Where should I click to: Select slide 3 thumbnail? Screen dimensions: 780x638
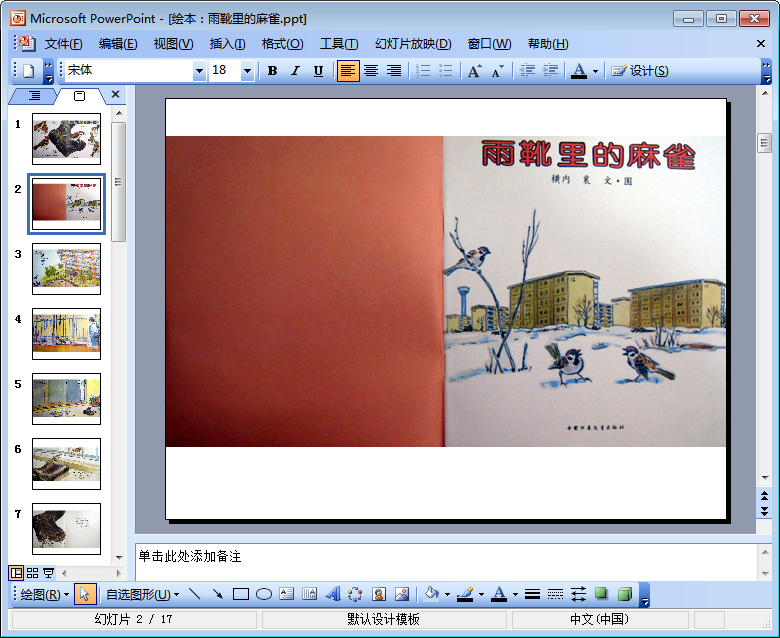[66, 269]
